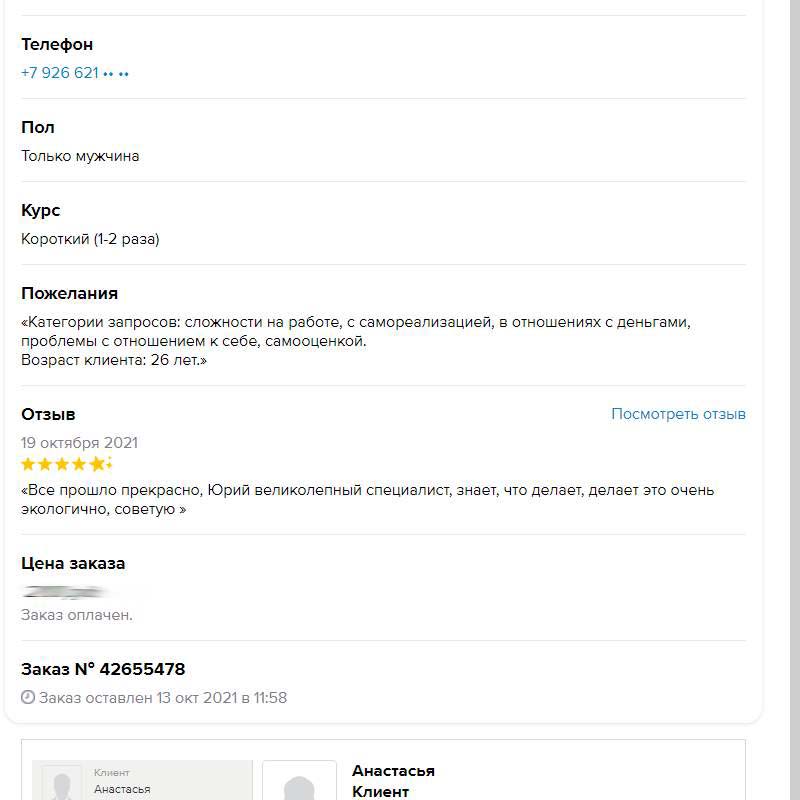
Task: Click the clock icon beside order date
Action: (28, 698)
